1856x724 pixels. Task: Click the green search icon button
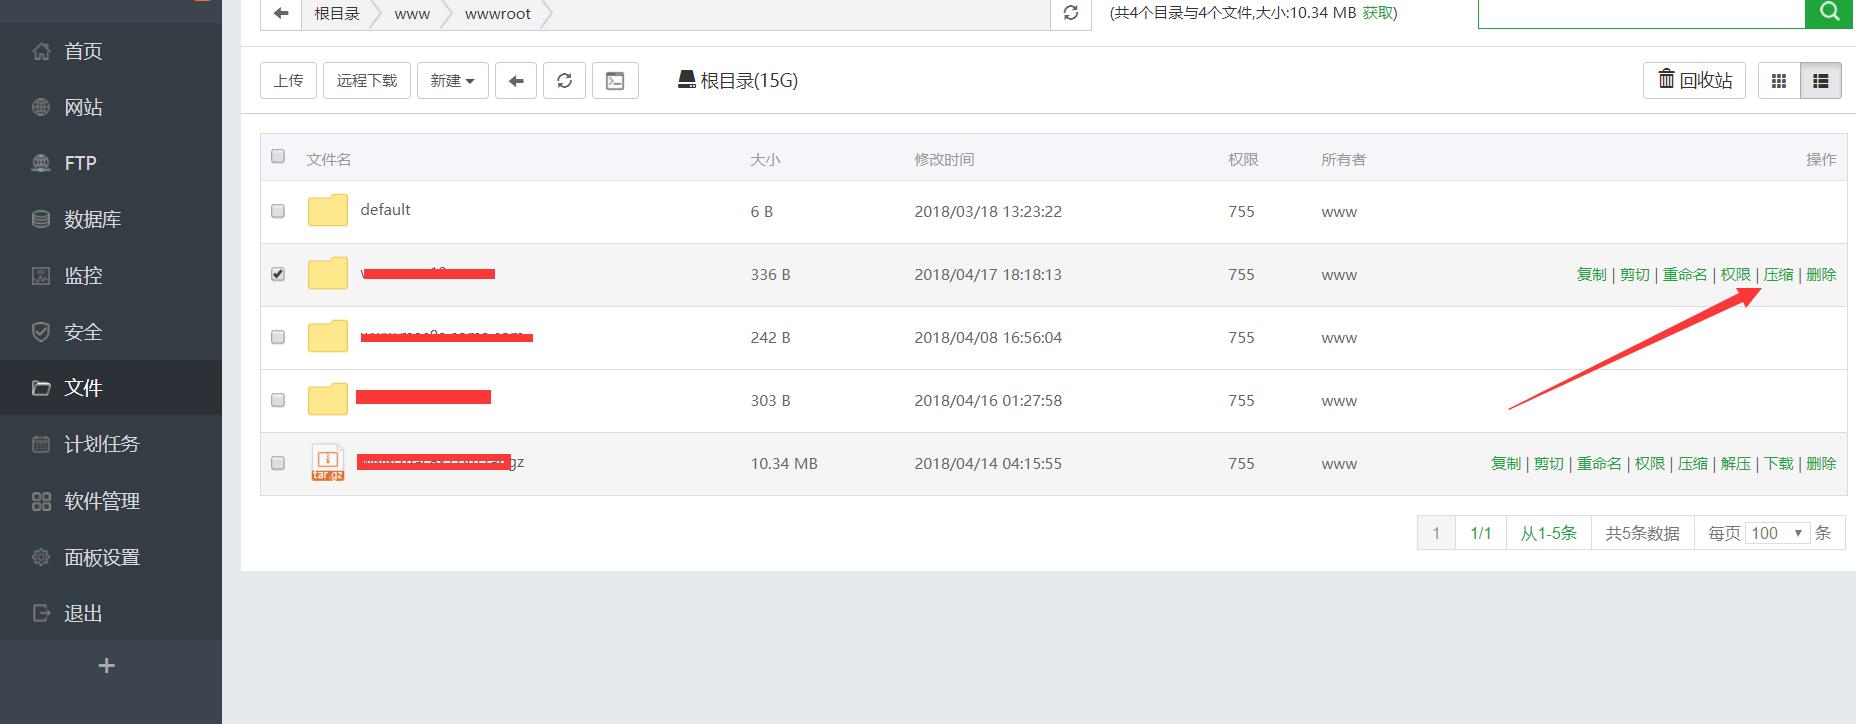(1829, 12)
